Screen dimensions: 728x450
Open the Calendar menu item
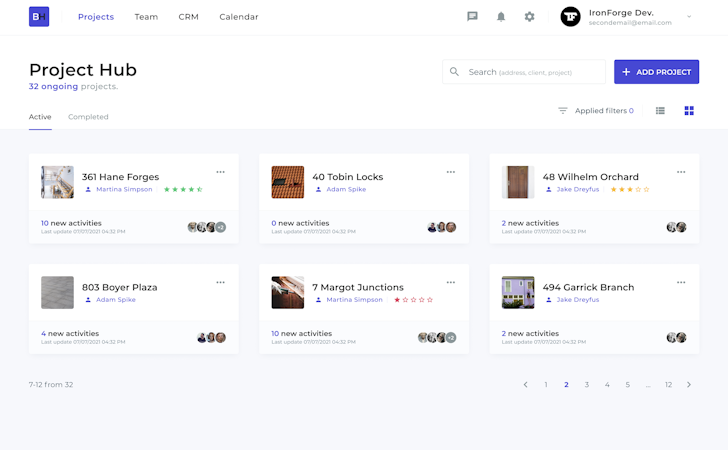(x=239, y=17)
